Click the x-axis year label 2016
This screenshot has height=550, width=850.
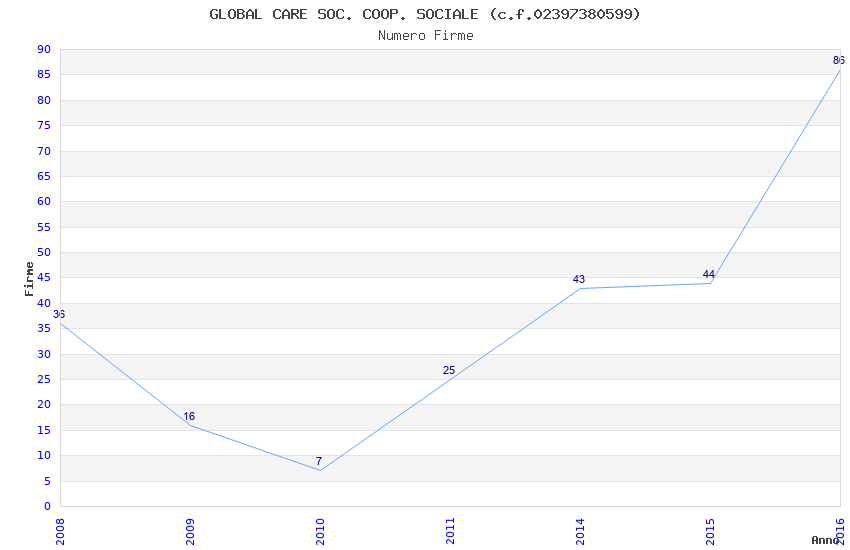point(841,531)
